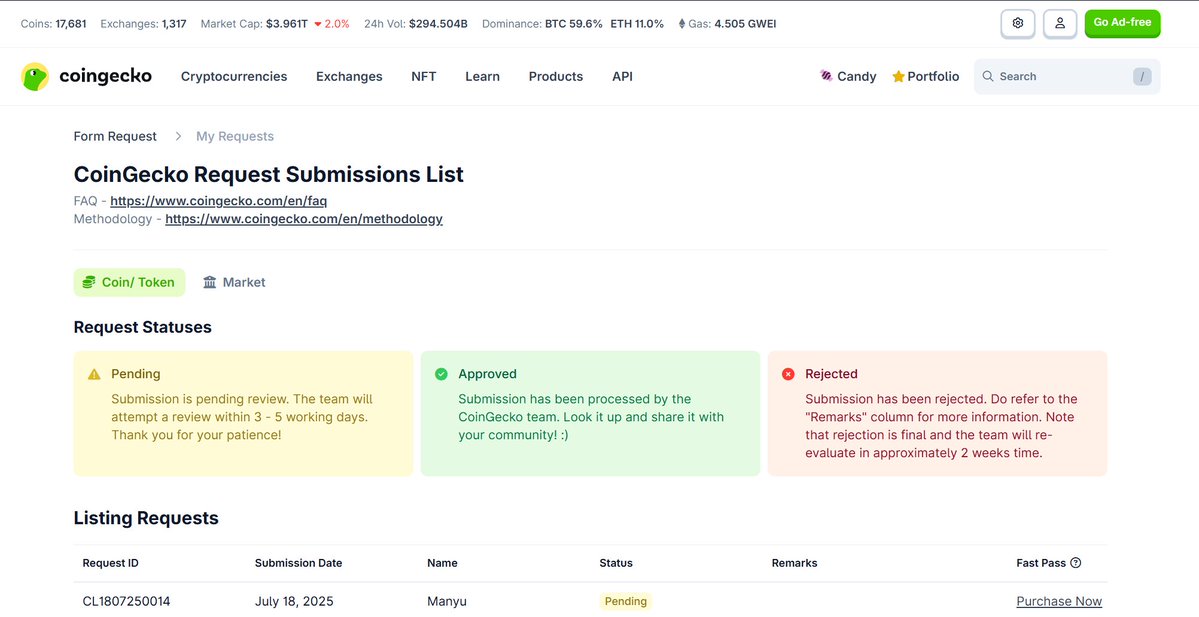Click the red market cap down arrow

[x=318, y=24]
